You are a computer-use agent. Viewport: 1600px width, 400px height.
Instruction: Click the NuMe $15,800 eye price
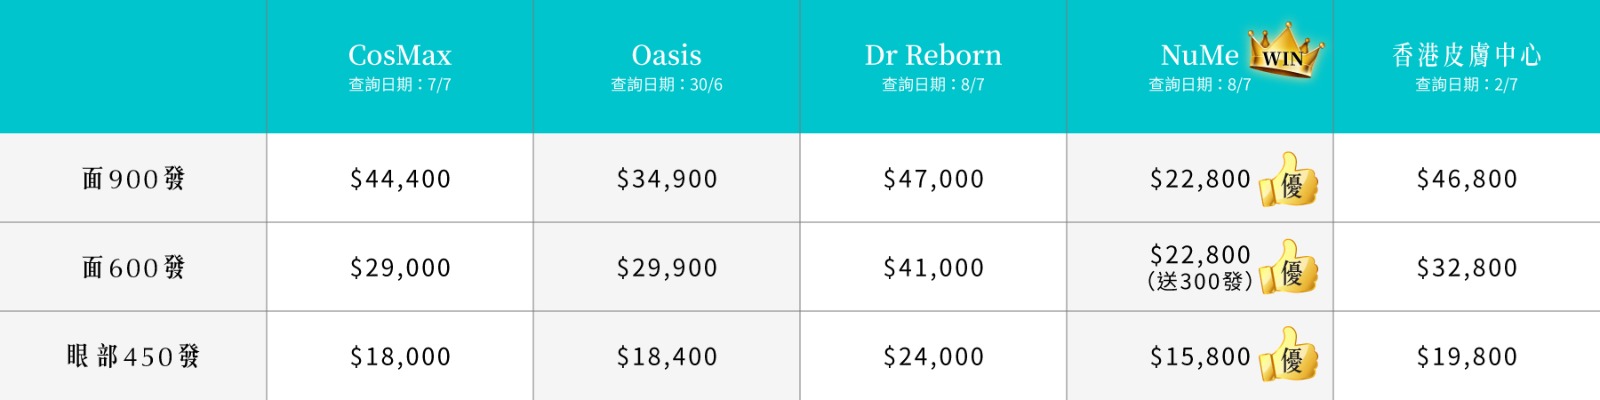coord(1200,357)
